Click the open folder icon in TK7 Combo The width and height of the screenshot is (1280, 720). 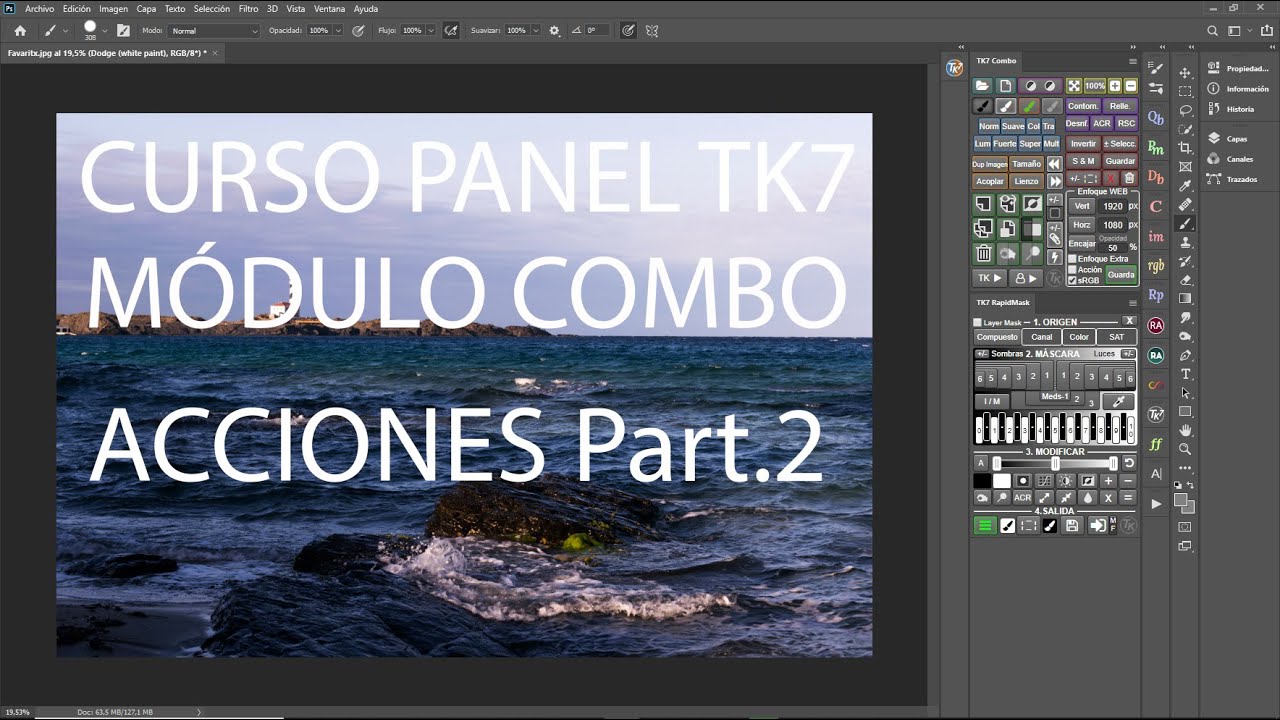[982, 86]
